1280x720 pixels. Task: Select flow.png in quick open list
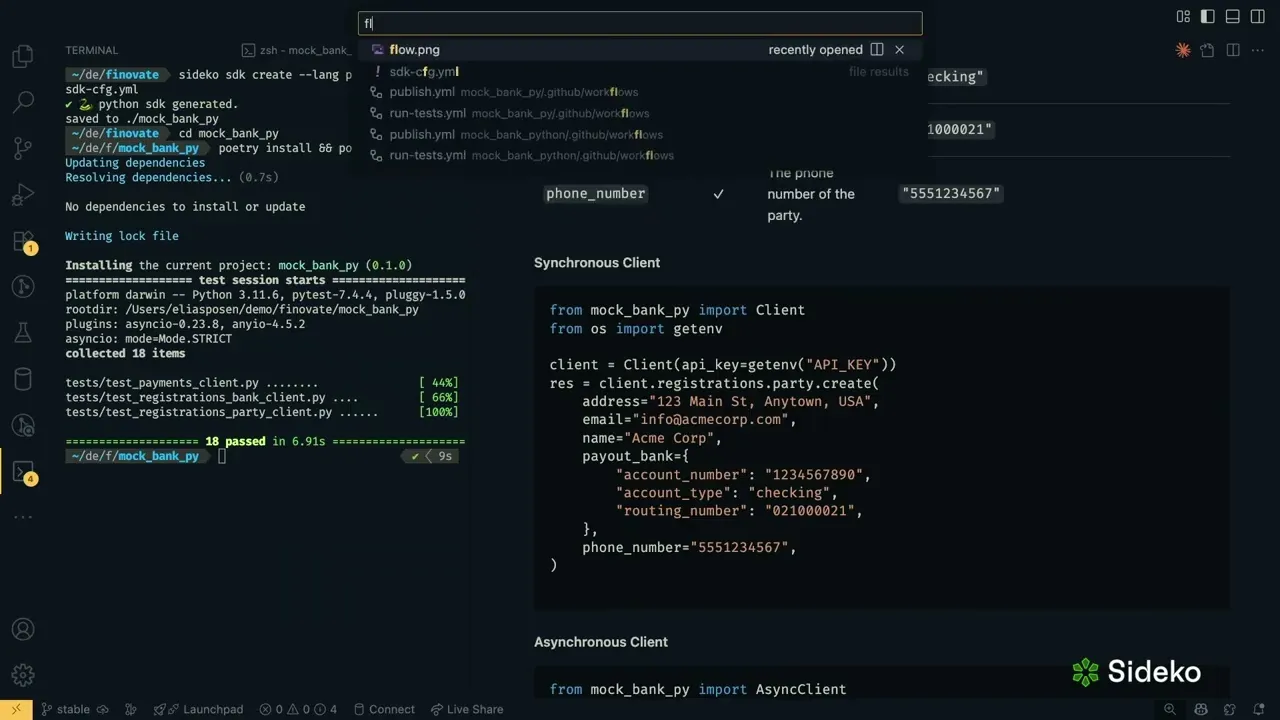click(640, 49)
